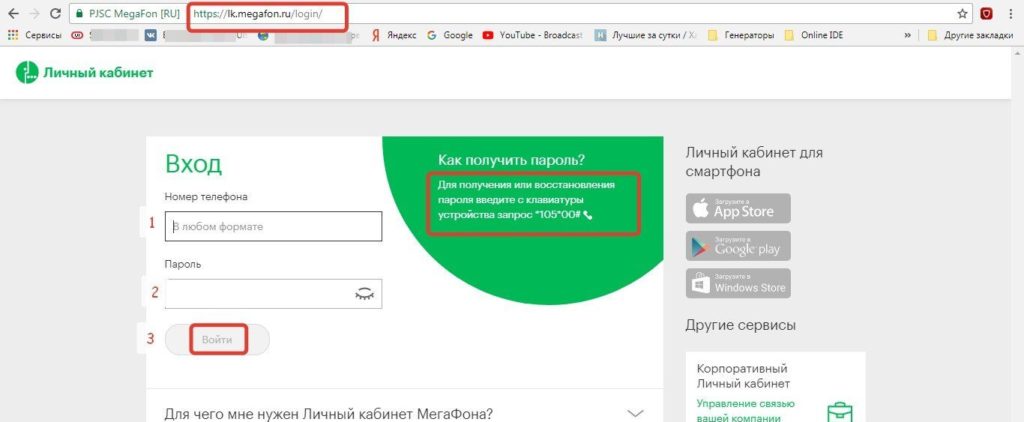1024x422 pixels.
Task: Click the browser back arrow
Action: tap(11, 14)
